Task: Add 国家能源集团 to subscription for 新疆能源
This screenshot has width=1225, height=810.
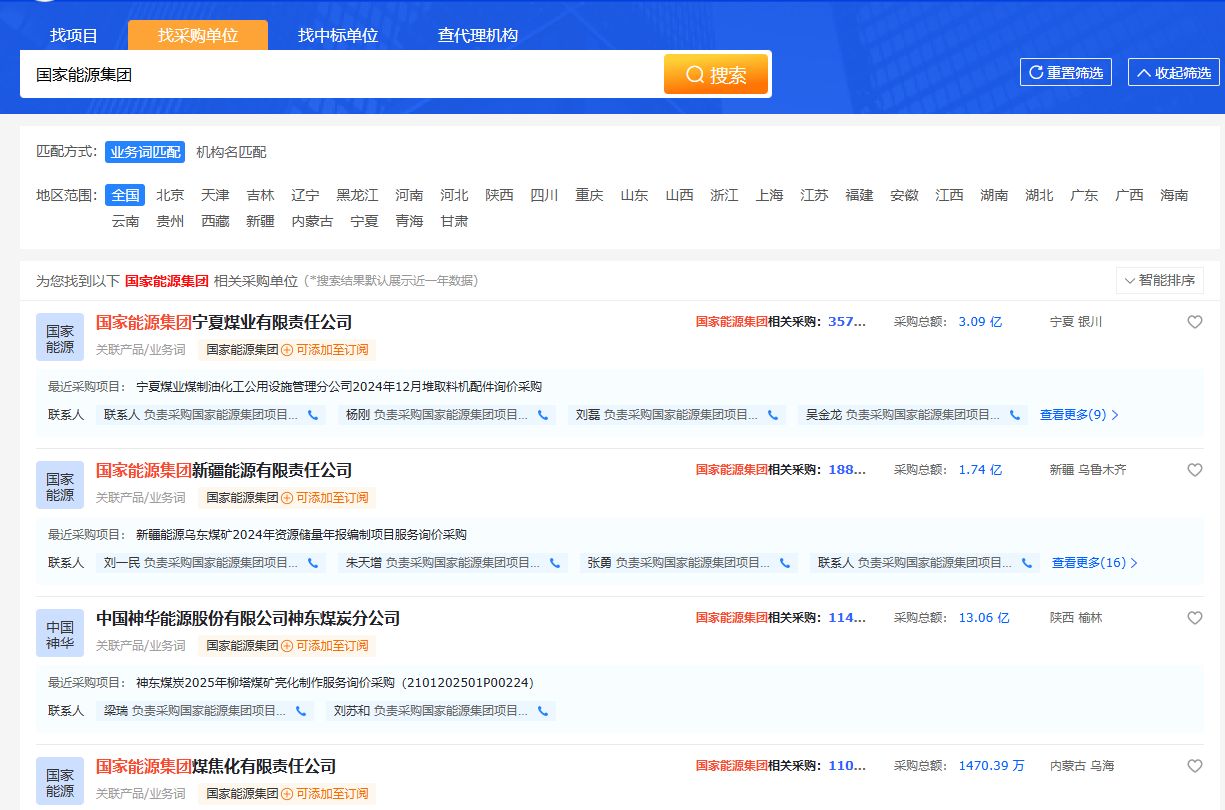Action: (325, 498)
